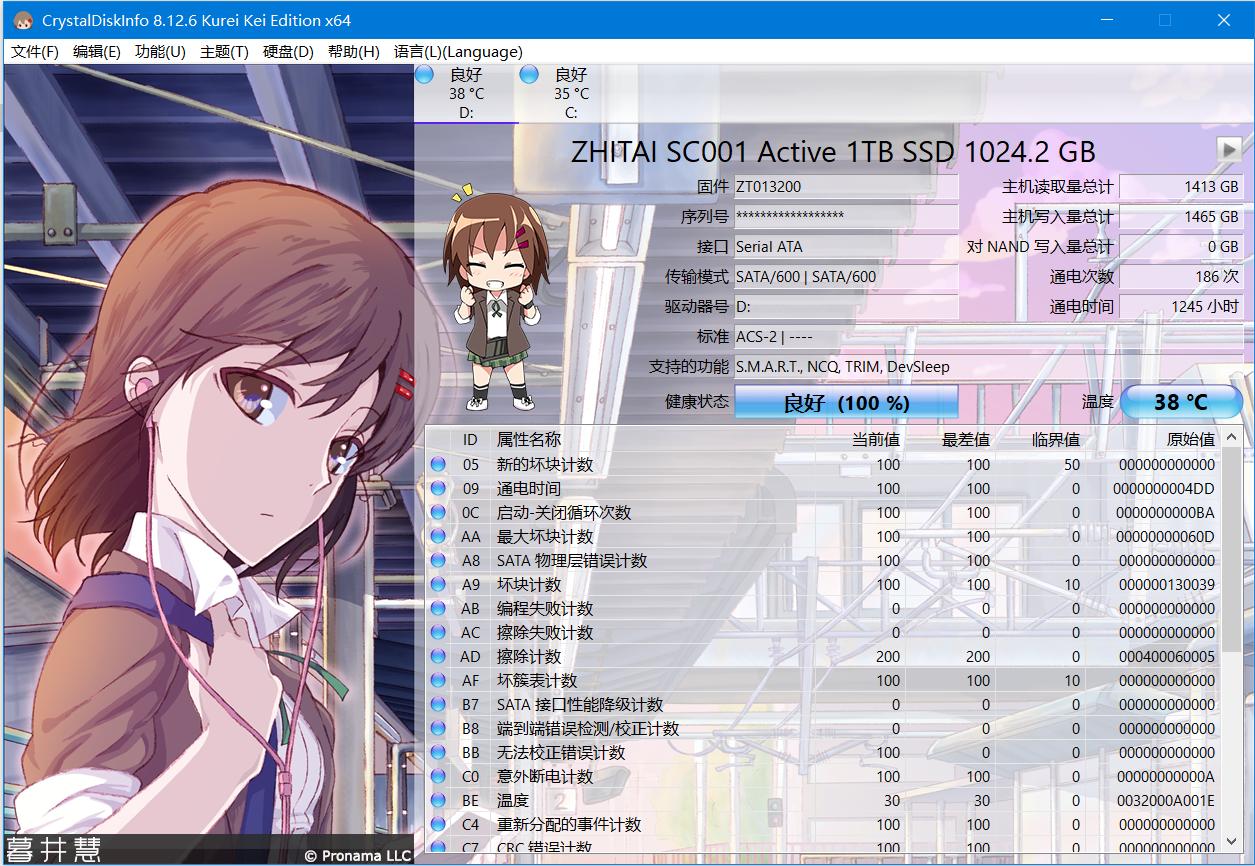The width and height of the screenshot is (1255, 866).
Task: Click the status orb for attribute 05 新的坏块计数
Action: coord(438,464)
